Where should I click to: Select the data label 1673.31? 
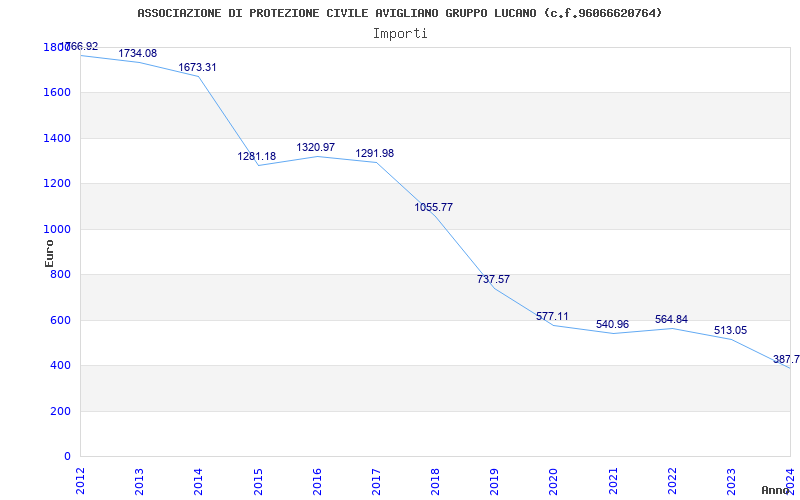[197, 67]
